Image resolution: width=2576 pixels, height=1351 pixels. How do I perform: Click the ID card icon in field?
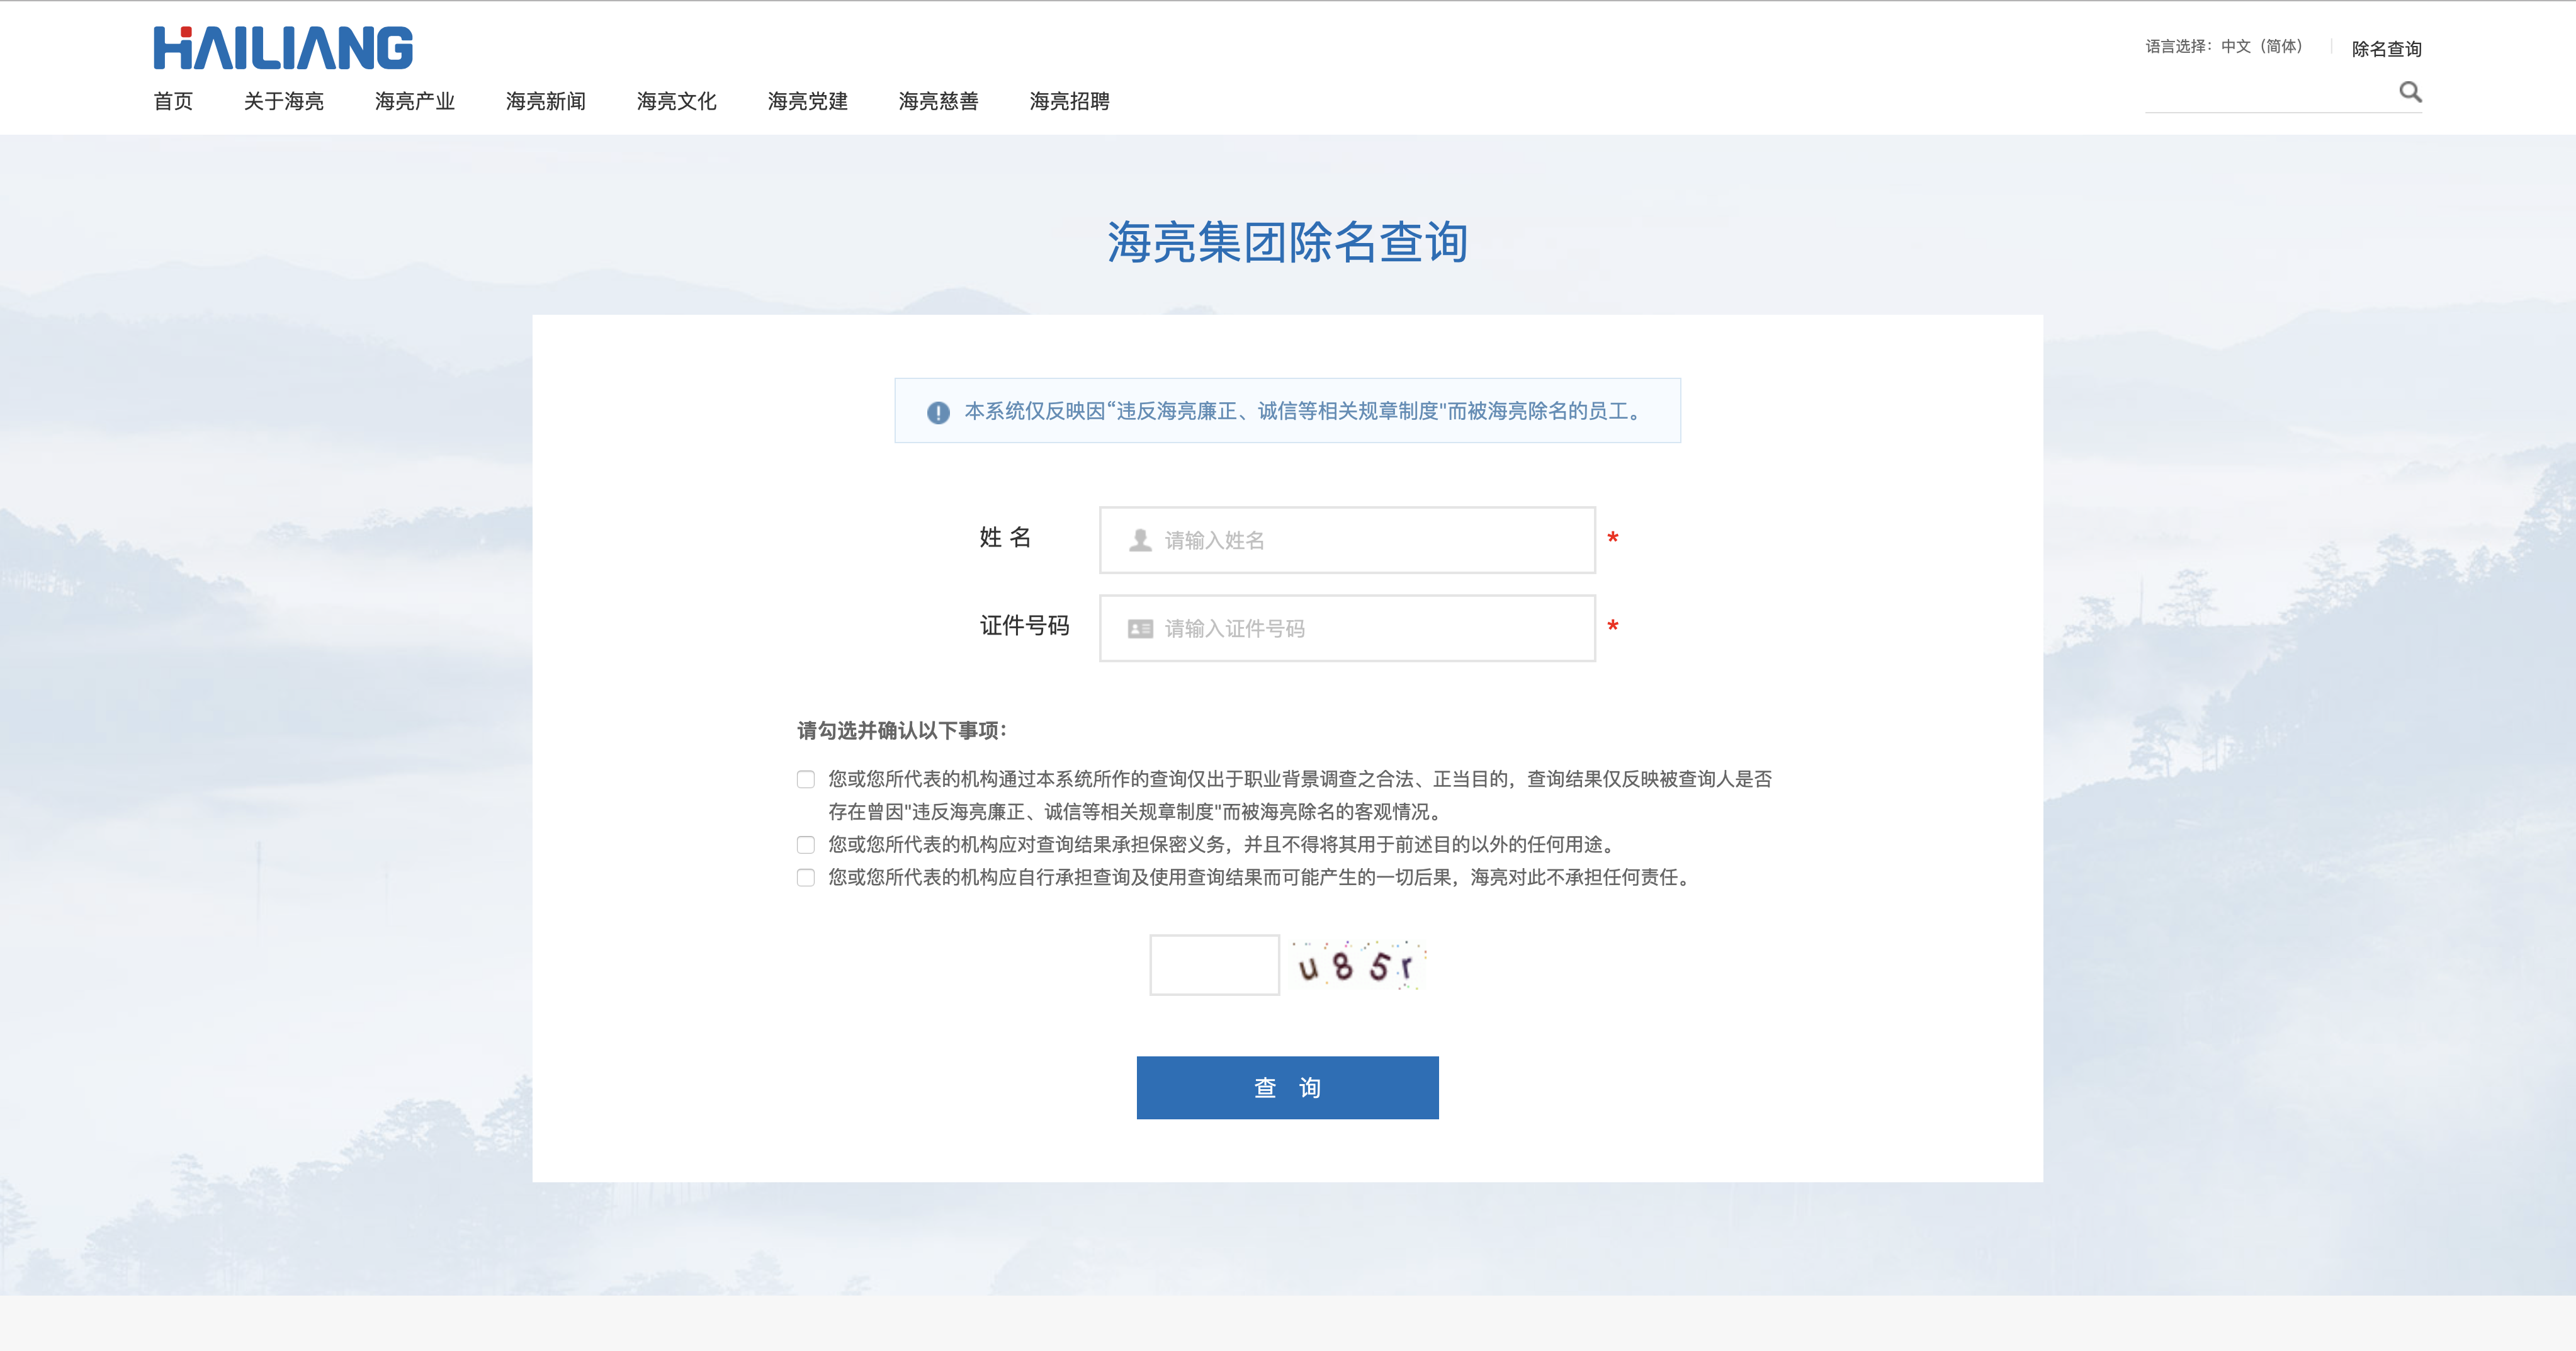1140,628
